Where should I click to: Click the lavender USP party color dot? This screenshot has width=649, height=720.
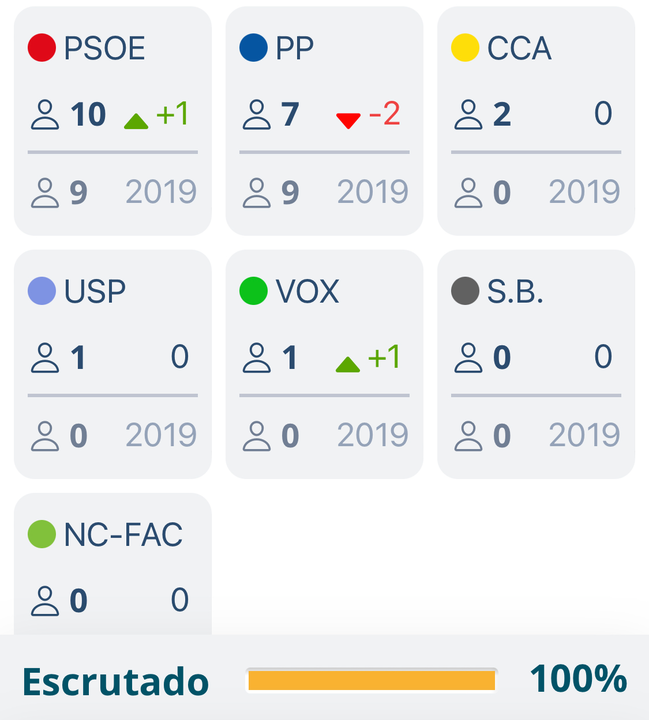(x=42, y=291)
